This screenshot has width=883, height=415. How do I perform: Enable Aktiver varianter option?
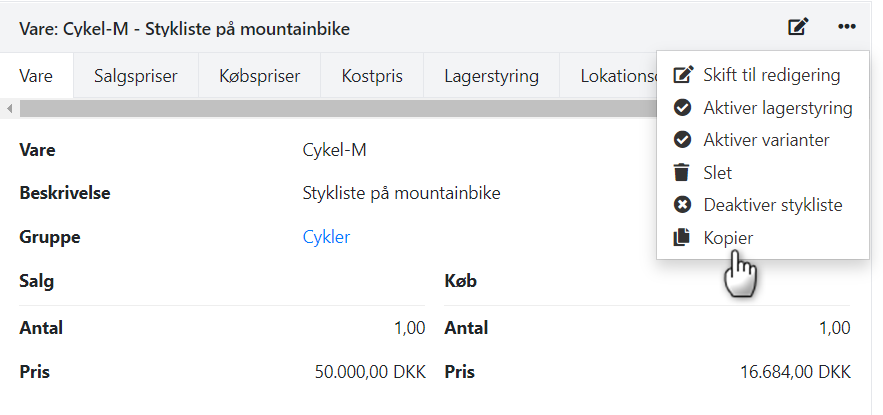click(x=766, y=140)
